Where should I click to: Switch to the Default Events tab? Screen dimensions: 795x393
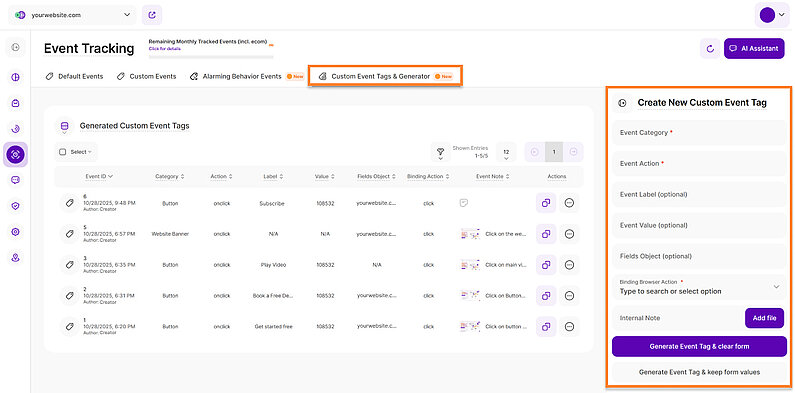click(74, 77)
